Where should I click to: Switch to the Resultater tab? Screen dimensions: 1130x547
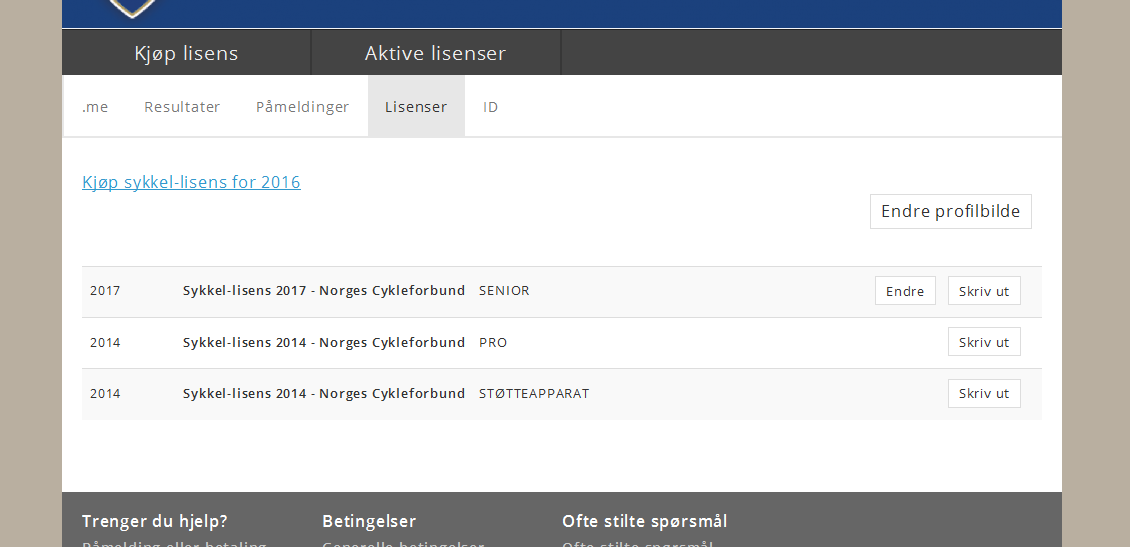pos(182,107)
